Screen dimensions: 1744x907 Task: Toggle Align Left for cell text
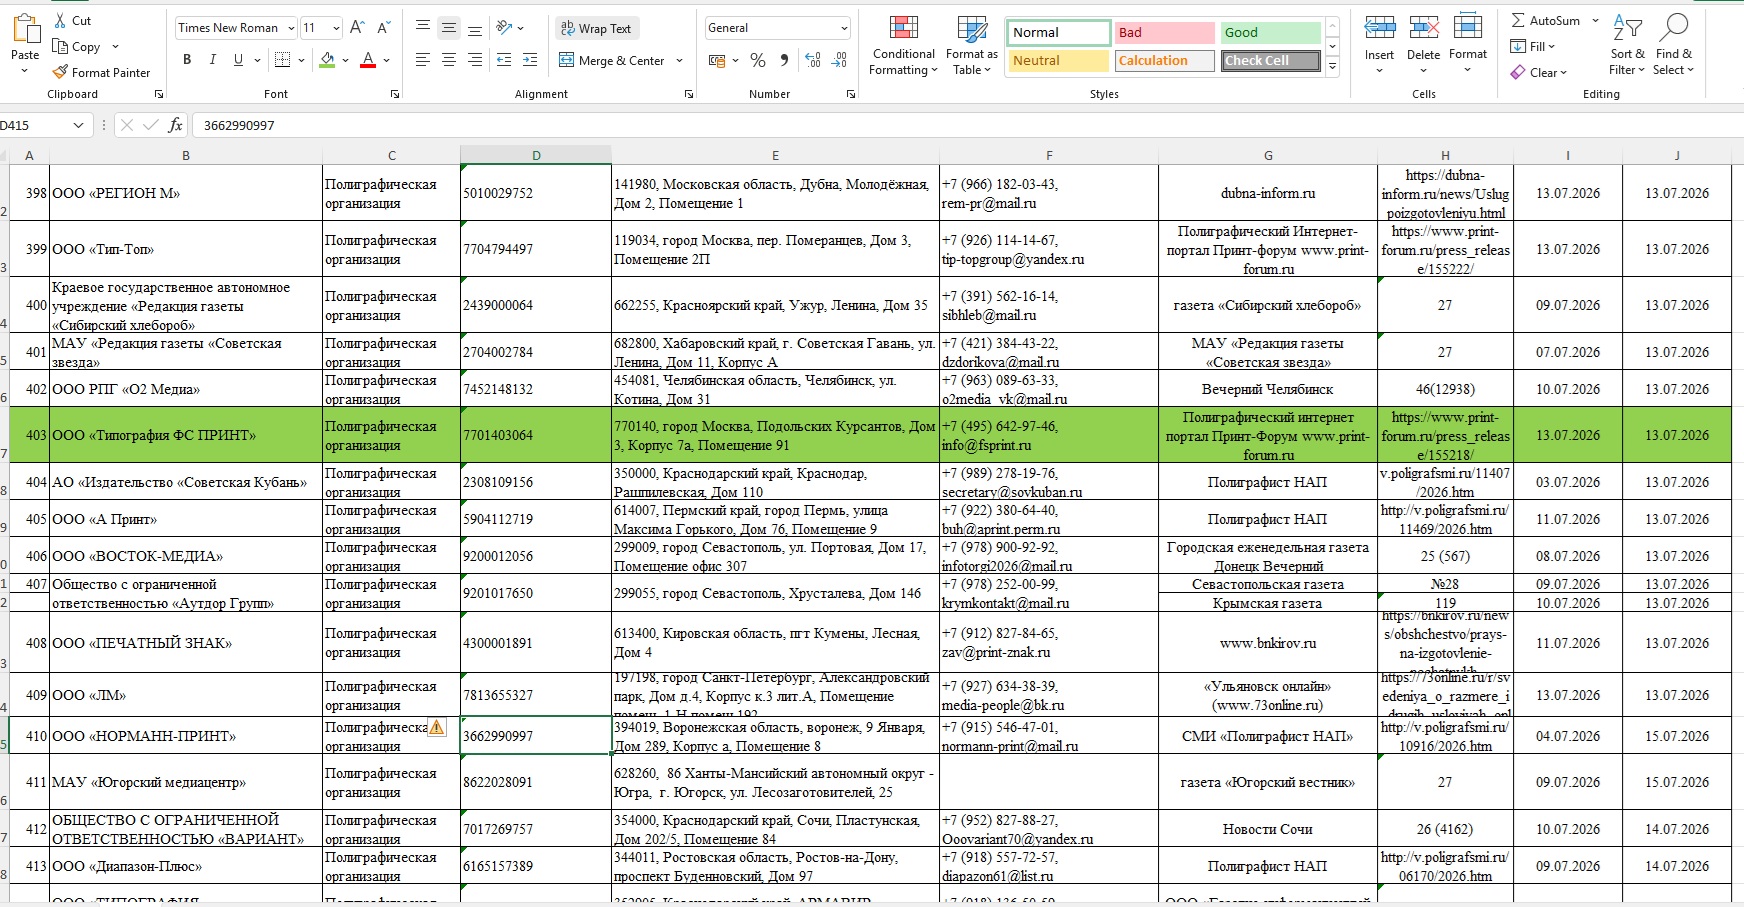[x=423, y=60]
